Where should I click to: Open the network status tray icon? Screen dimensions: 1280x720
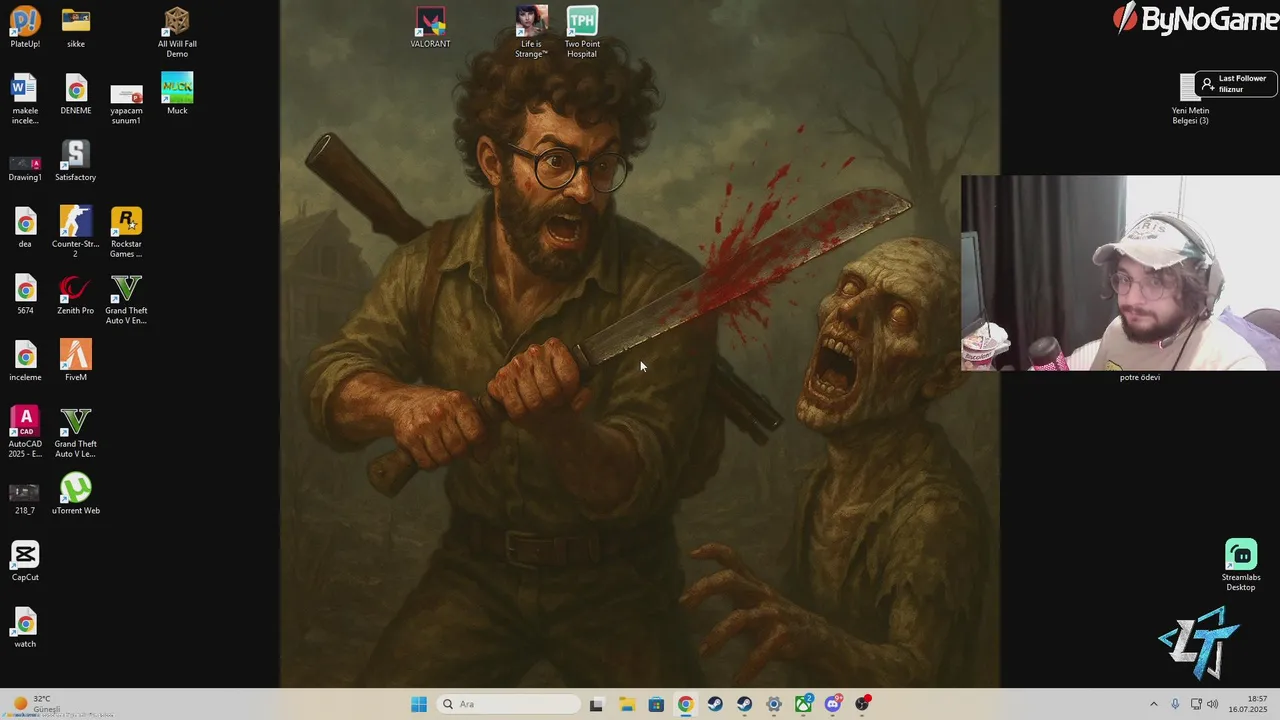click(1196, 704)
